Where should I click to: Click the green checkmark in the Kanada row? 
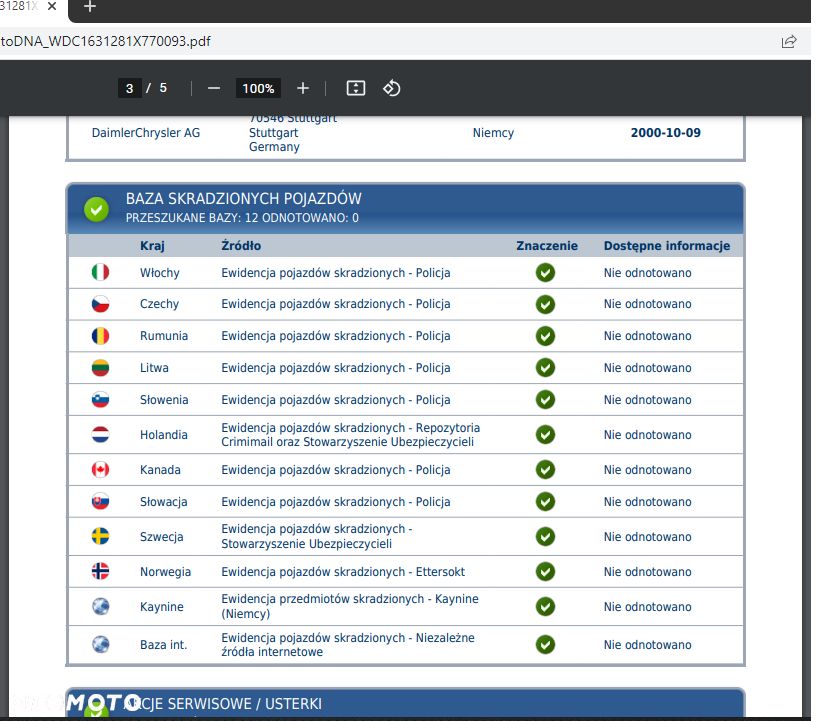[x=545, y=469]
